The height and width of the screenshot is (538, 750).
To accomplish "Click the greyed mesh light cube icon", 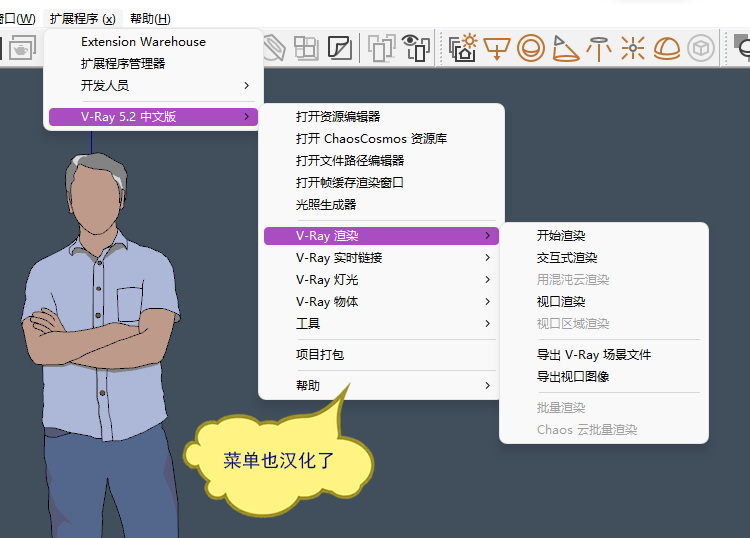I will [x=701, y=48].
